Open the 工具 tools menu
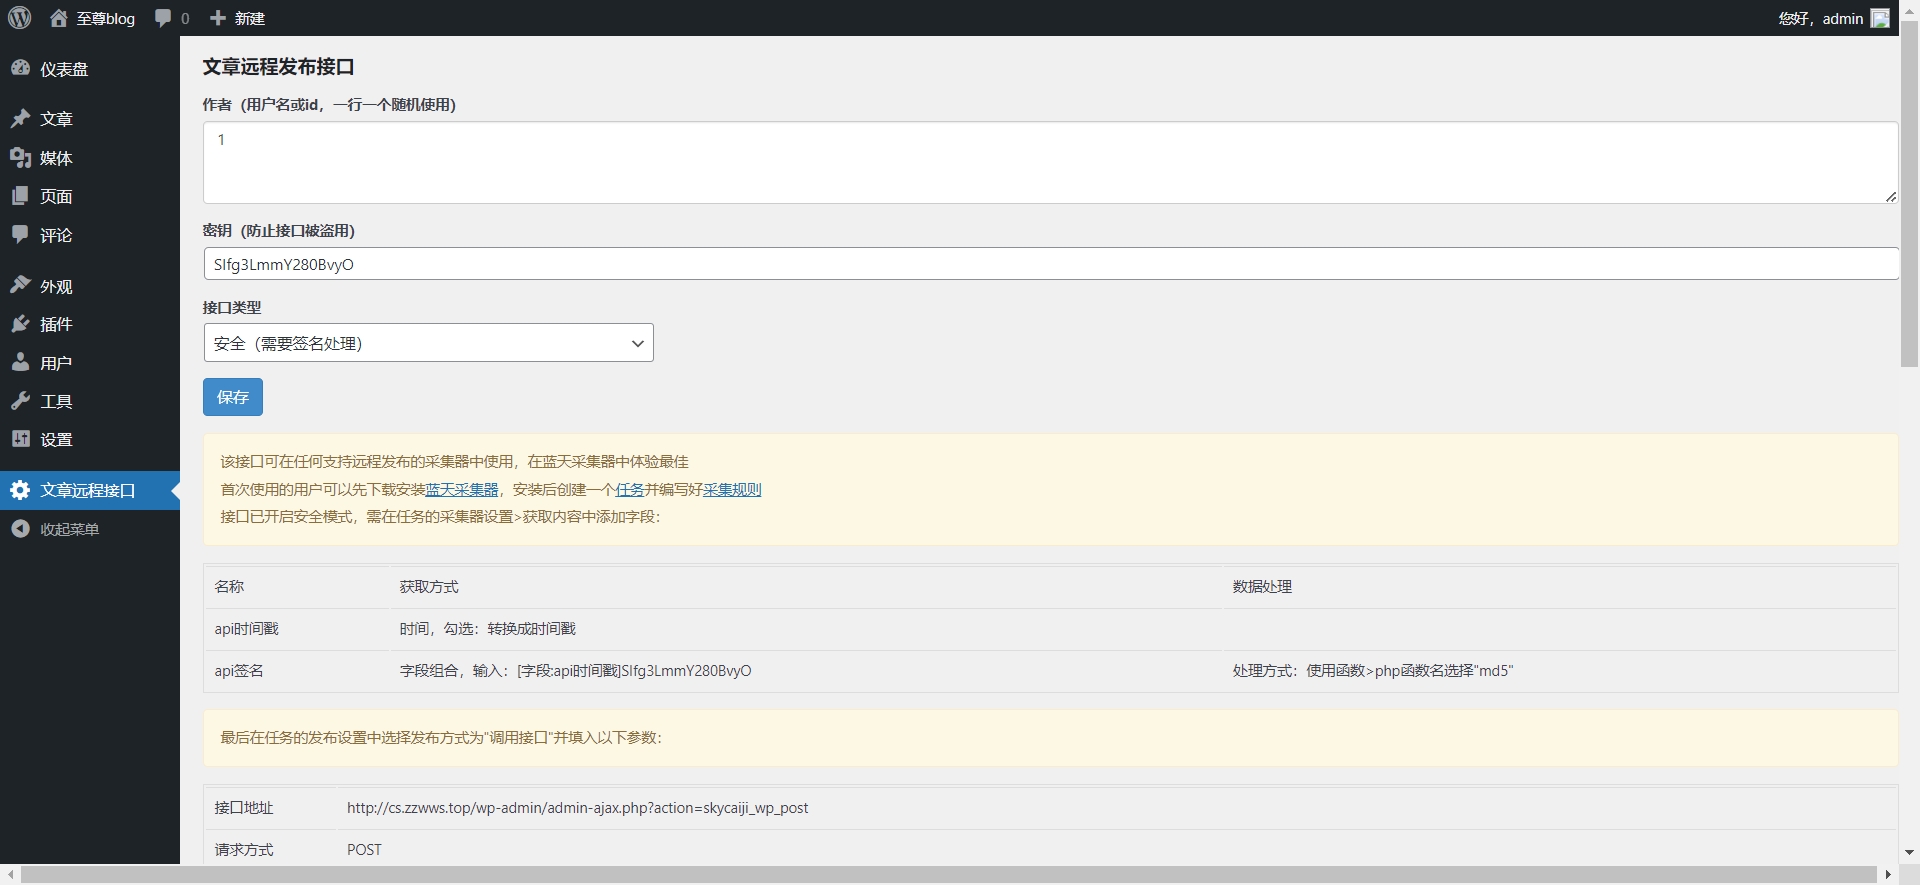This screenshot has height=885, width=1920. pyautogui.click(x=56, y=401)
